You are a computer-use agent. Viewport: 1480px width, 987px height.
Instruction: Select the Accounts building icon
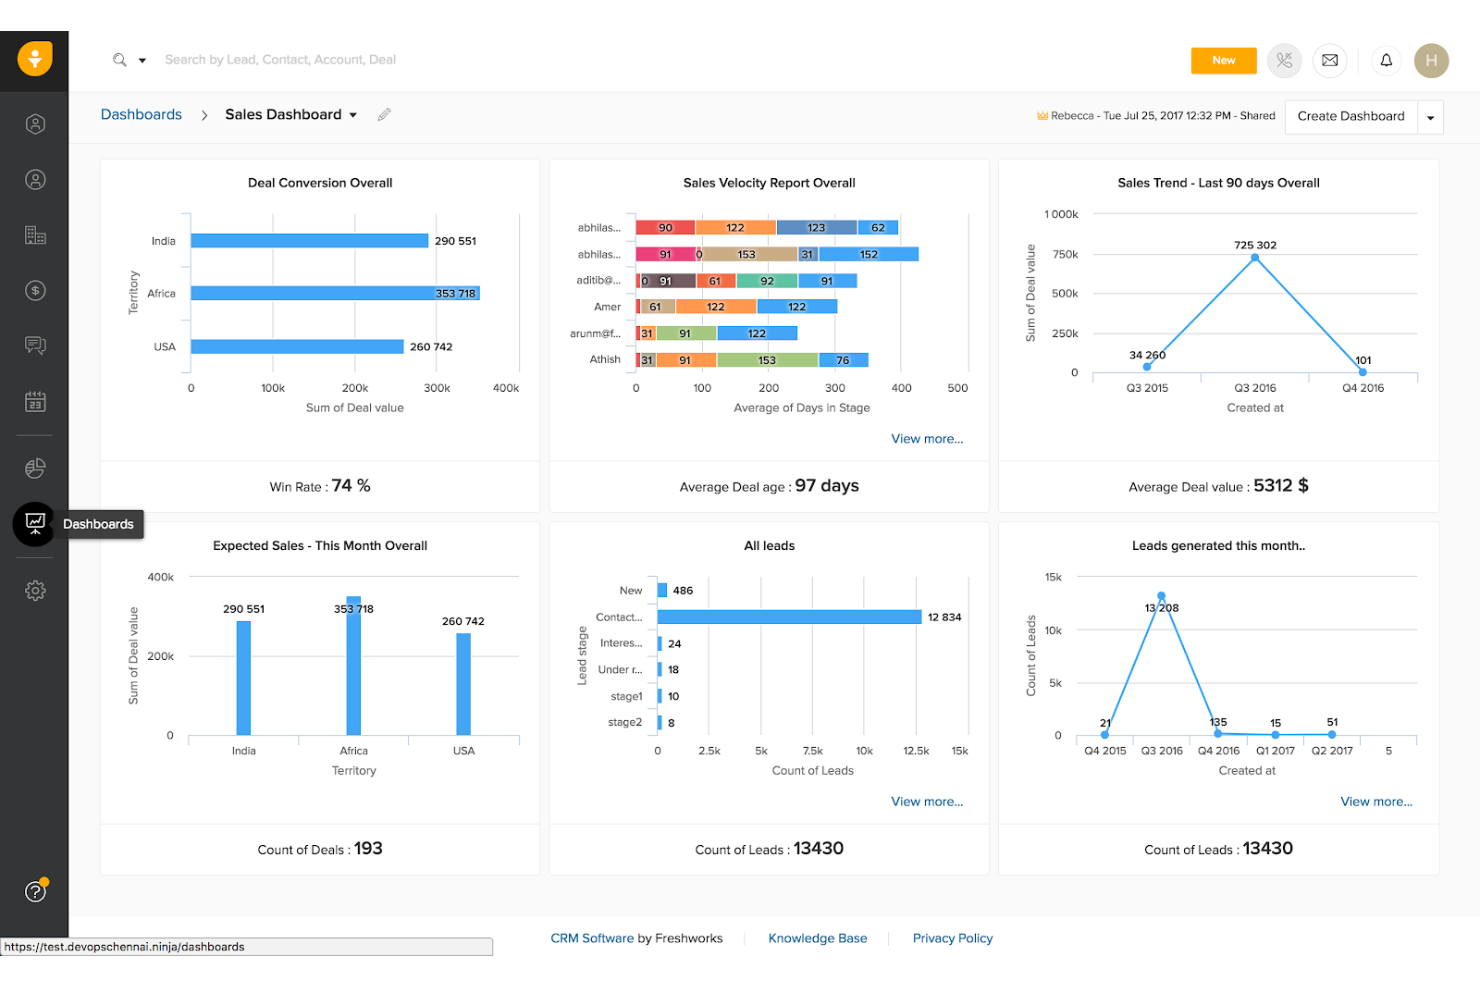(x=35, y=235)
